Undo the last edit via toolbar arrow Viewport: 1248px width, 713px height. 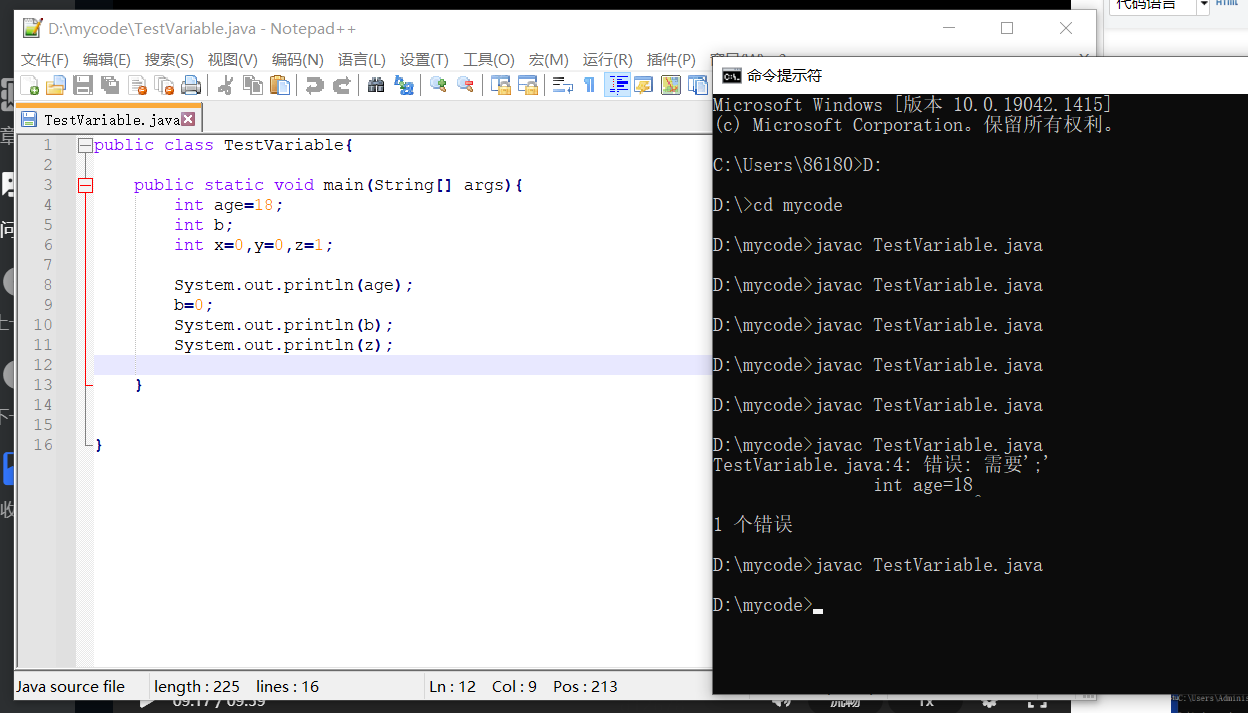[x=314, y=85]
